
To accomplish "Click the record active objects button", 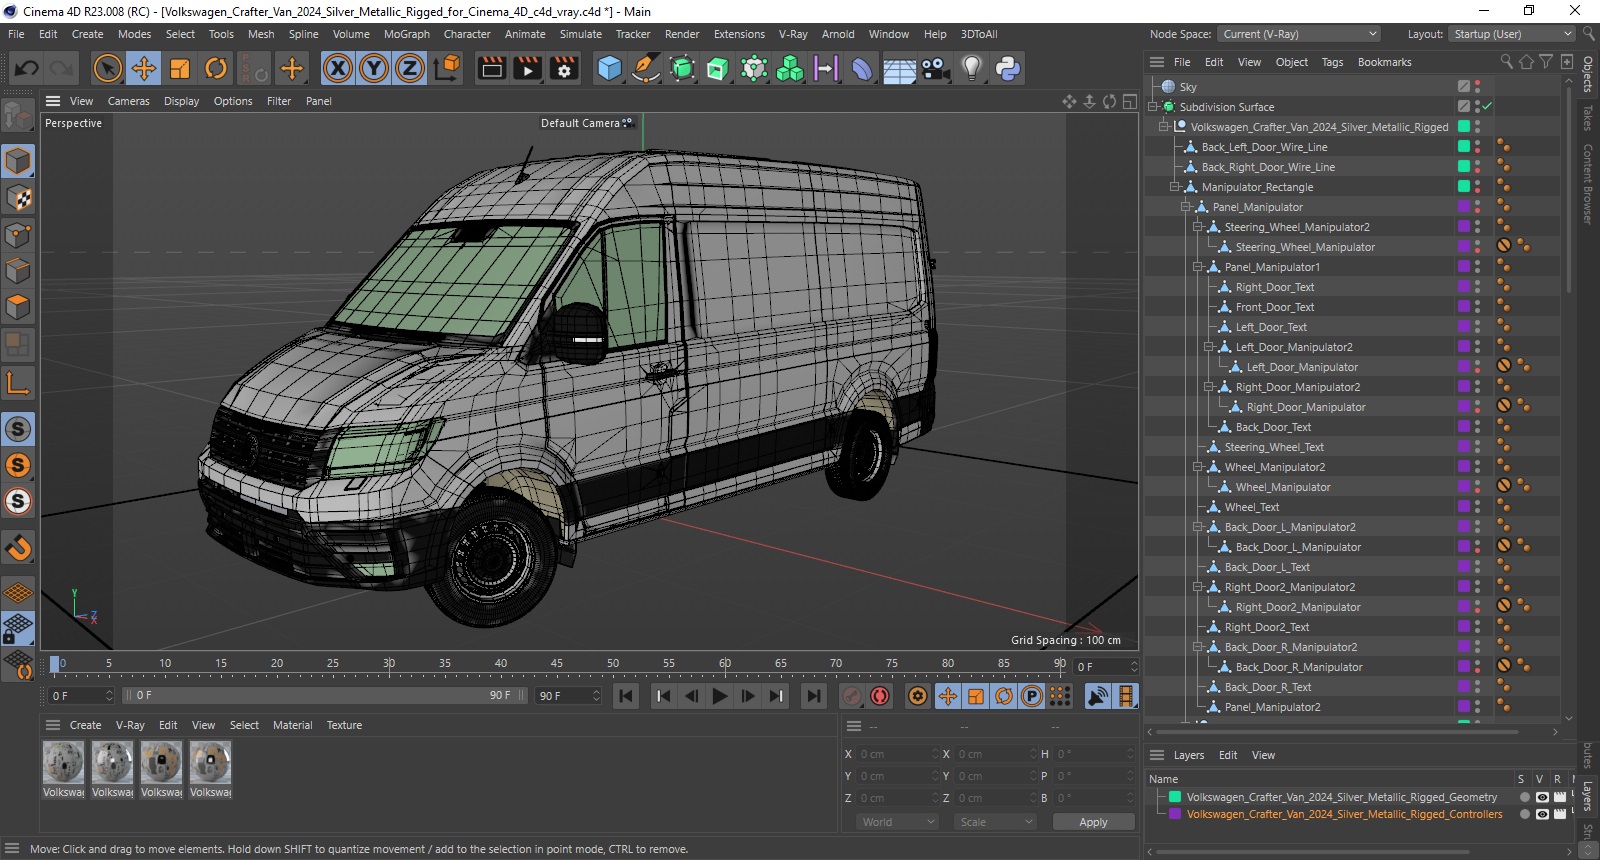I will point(852,696).
